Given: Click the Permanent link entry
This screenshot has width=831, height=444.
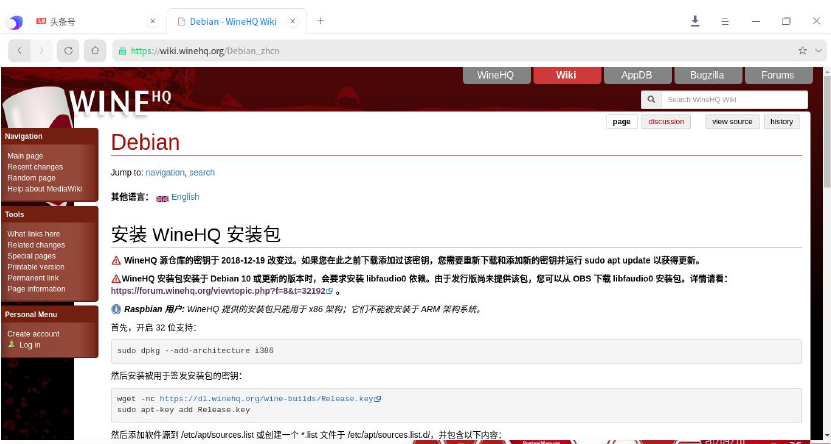Looking at the screenshot, I should pos(33,278).
